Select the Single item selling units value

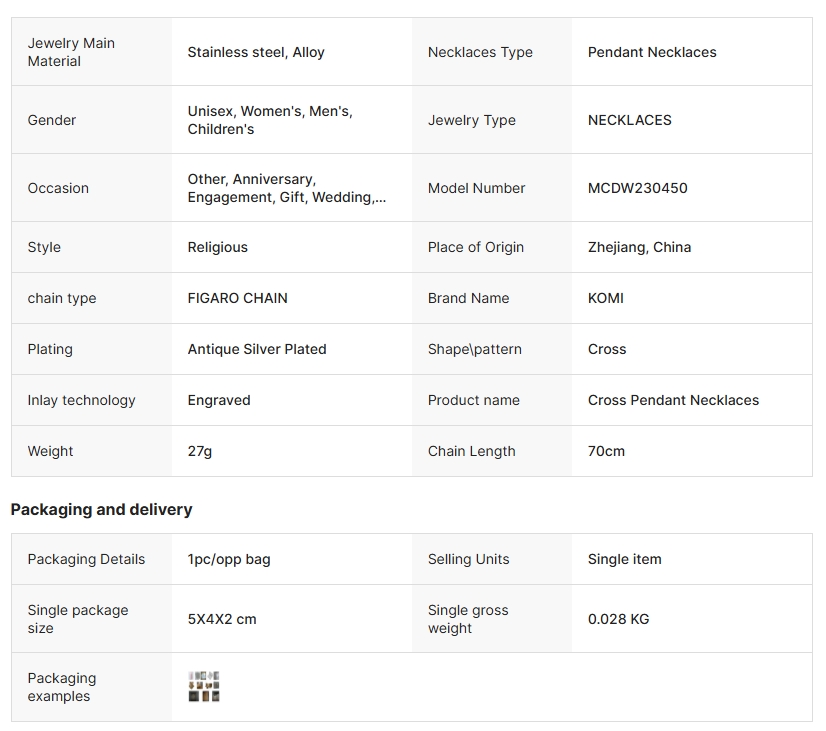624,559
